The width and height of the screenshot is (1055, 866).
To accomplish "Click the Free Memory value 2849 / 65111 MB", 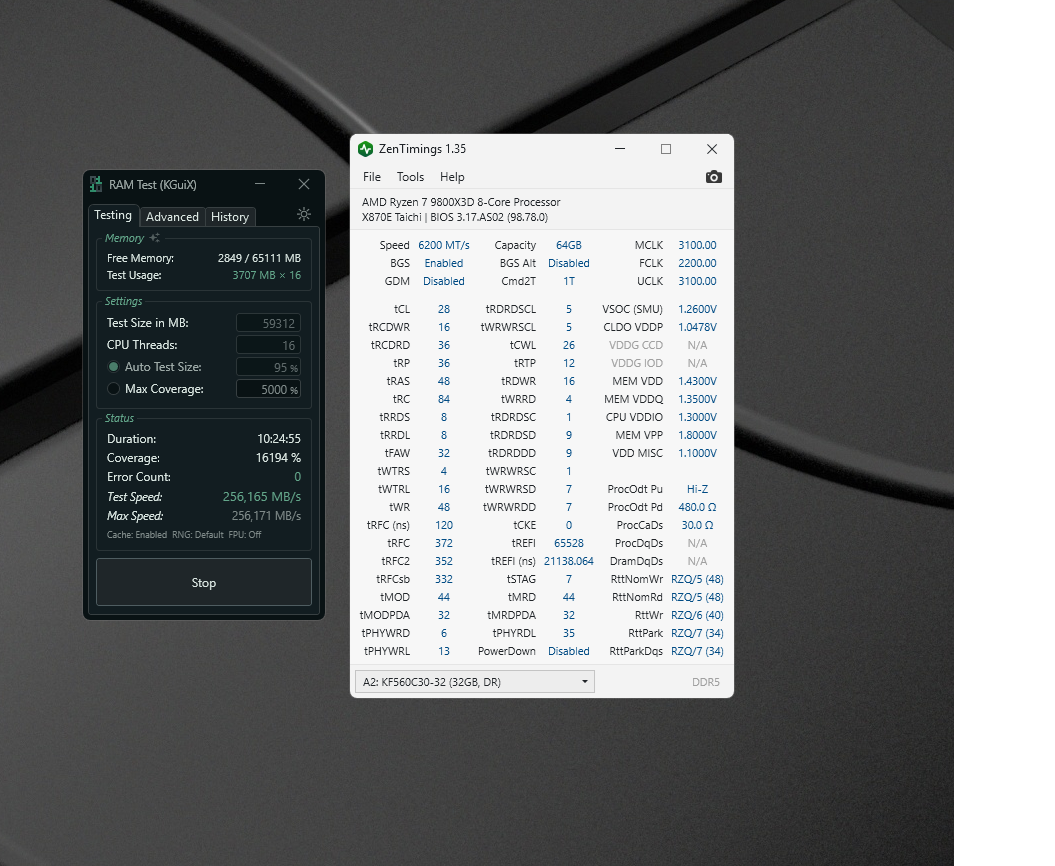I will coord(259,258).
